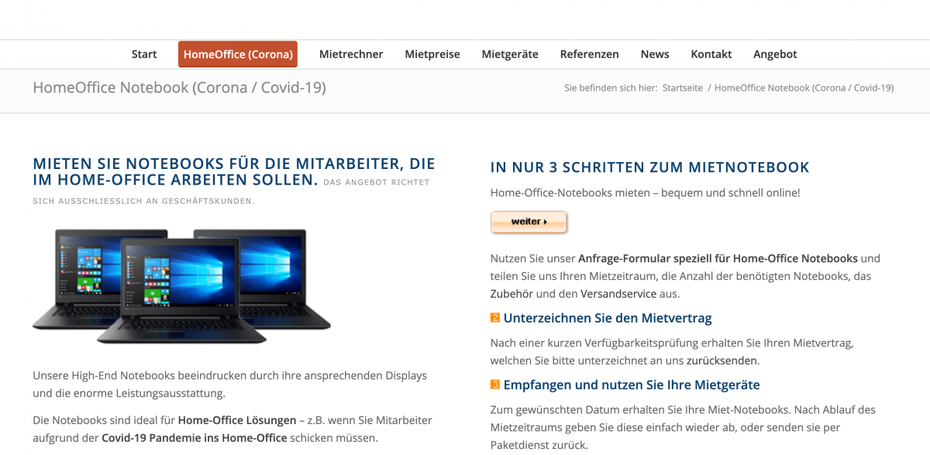
Task: Click the word zurücksenden in step 2
Action: tap(722, 360)
